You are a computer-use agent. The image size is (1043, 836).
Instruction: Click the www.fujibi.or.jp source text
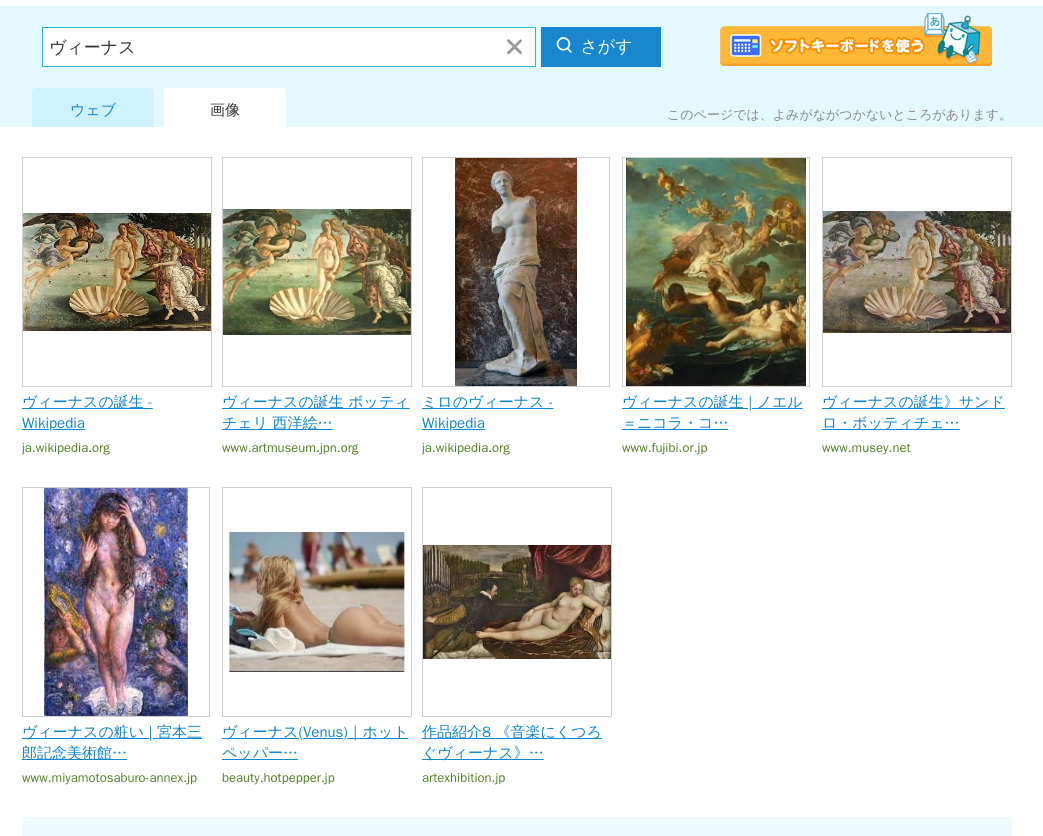pos(665,448)
